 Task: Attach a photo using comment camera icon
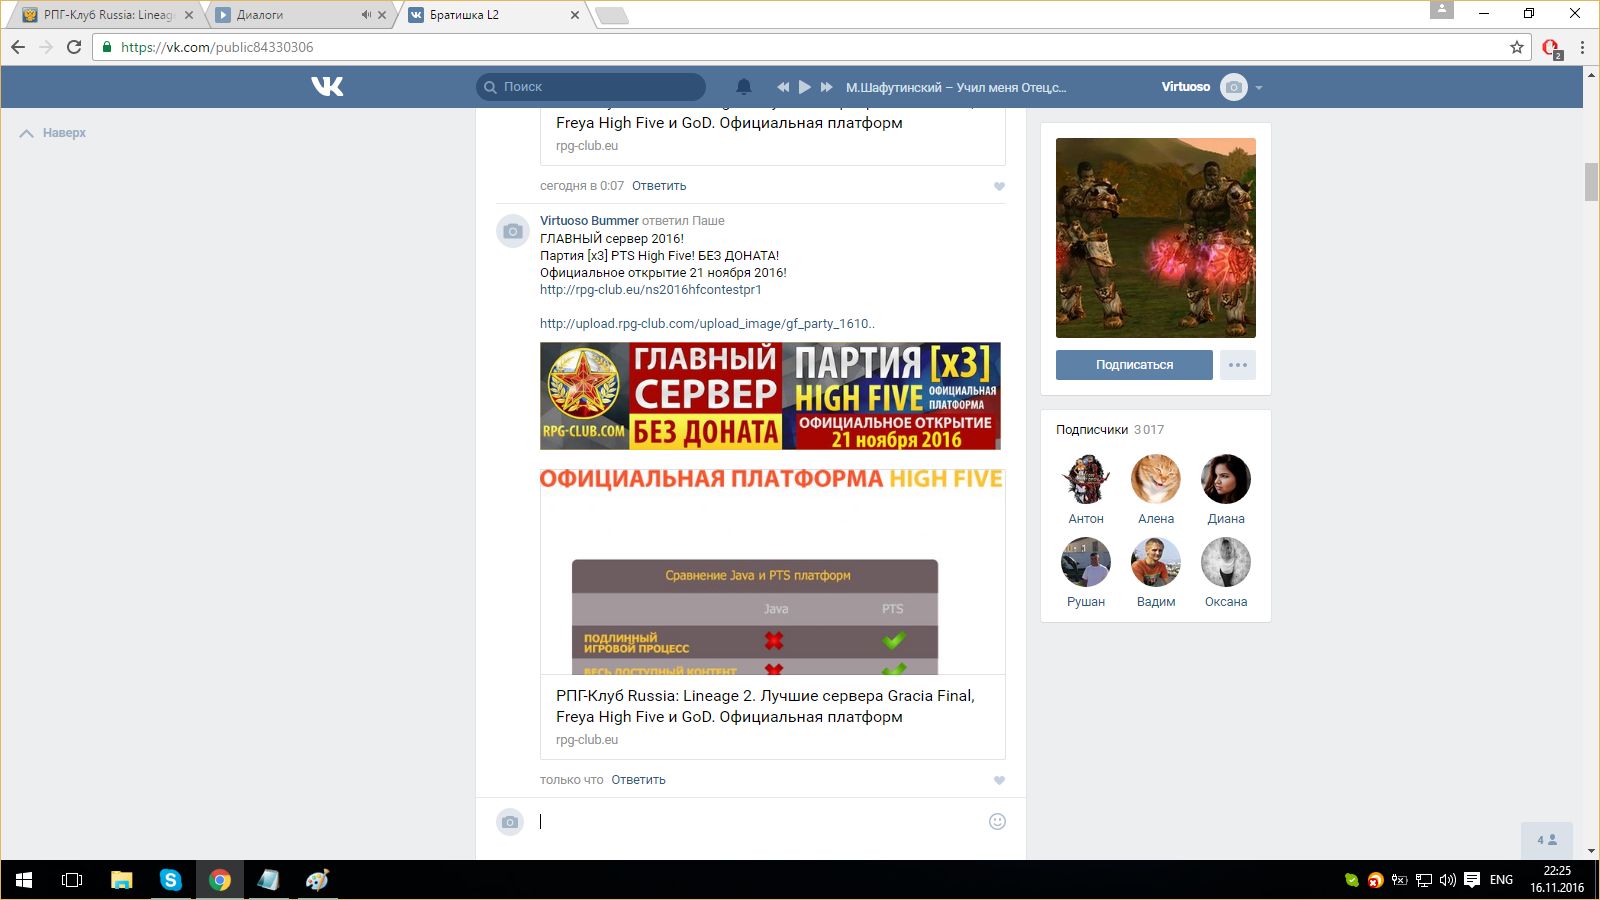coord(510,822)
